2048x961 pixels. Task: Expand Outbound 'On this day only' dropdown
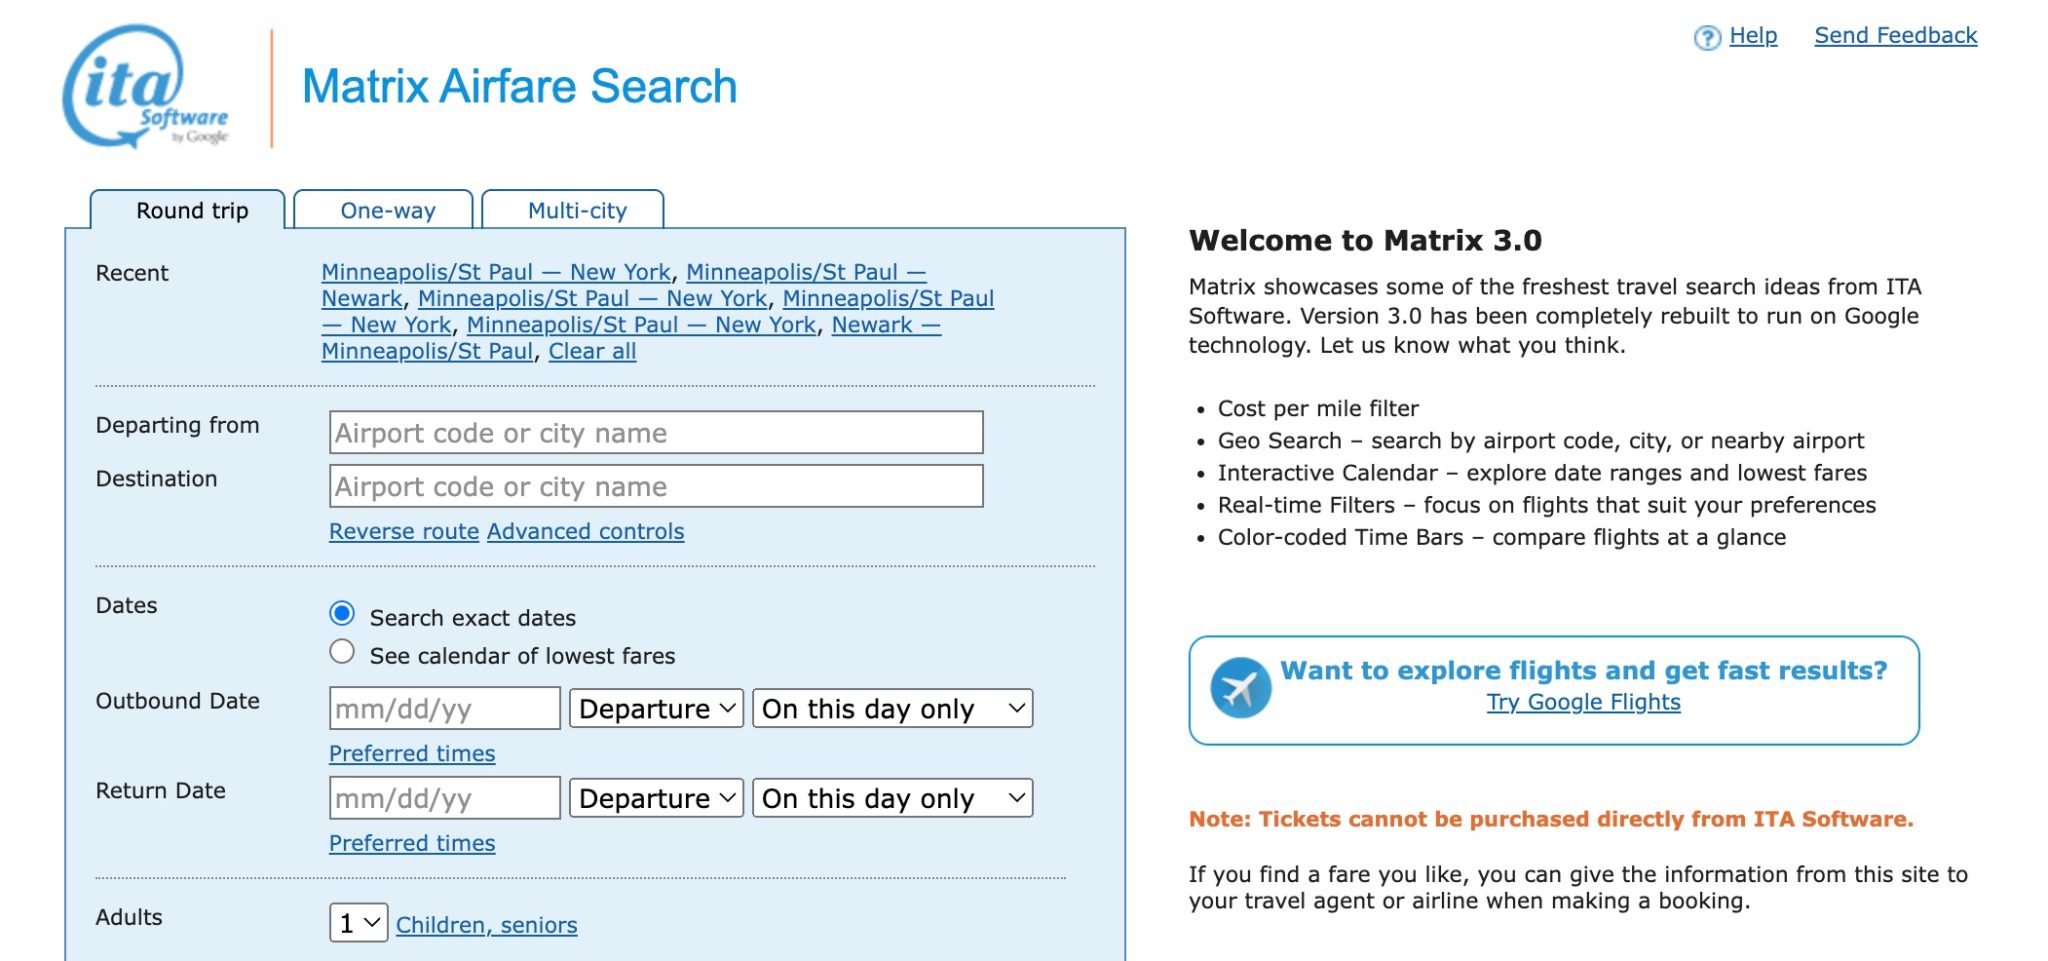tap(892, 709)
